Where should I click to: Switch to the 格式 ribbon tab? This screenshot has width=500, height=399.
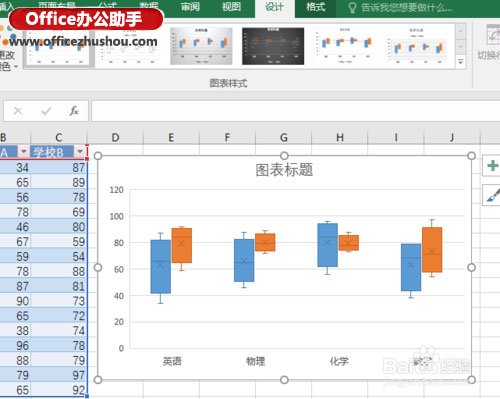(x=315, y=6)
